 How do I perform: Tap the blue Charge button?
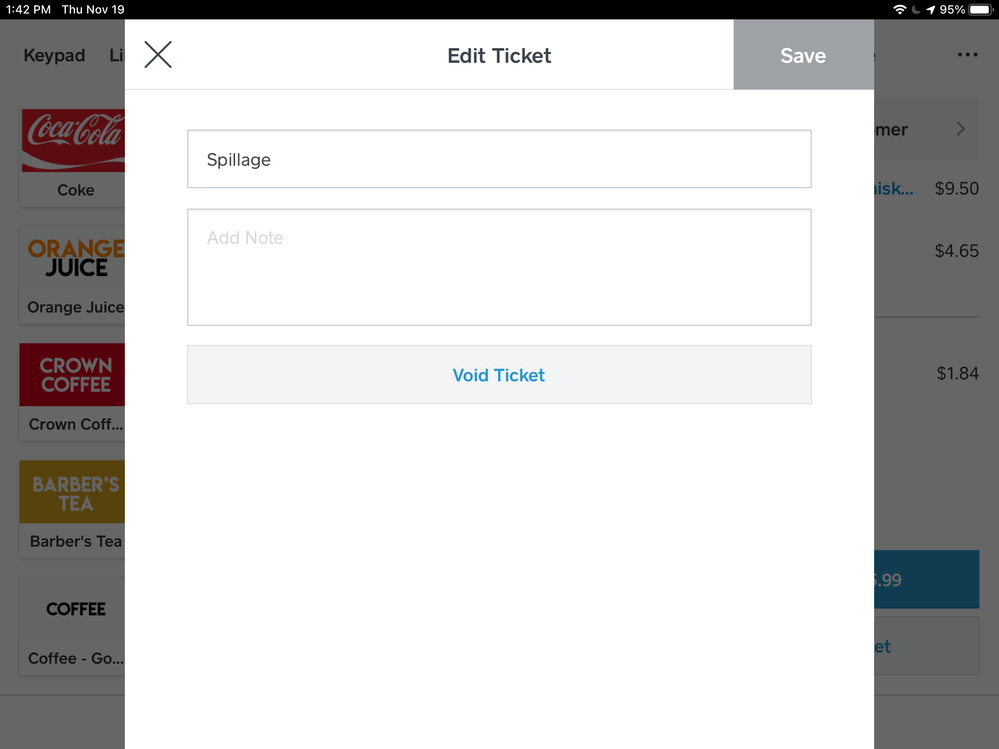tap(928, 580)
